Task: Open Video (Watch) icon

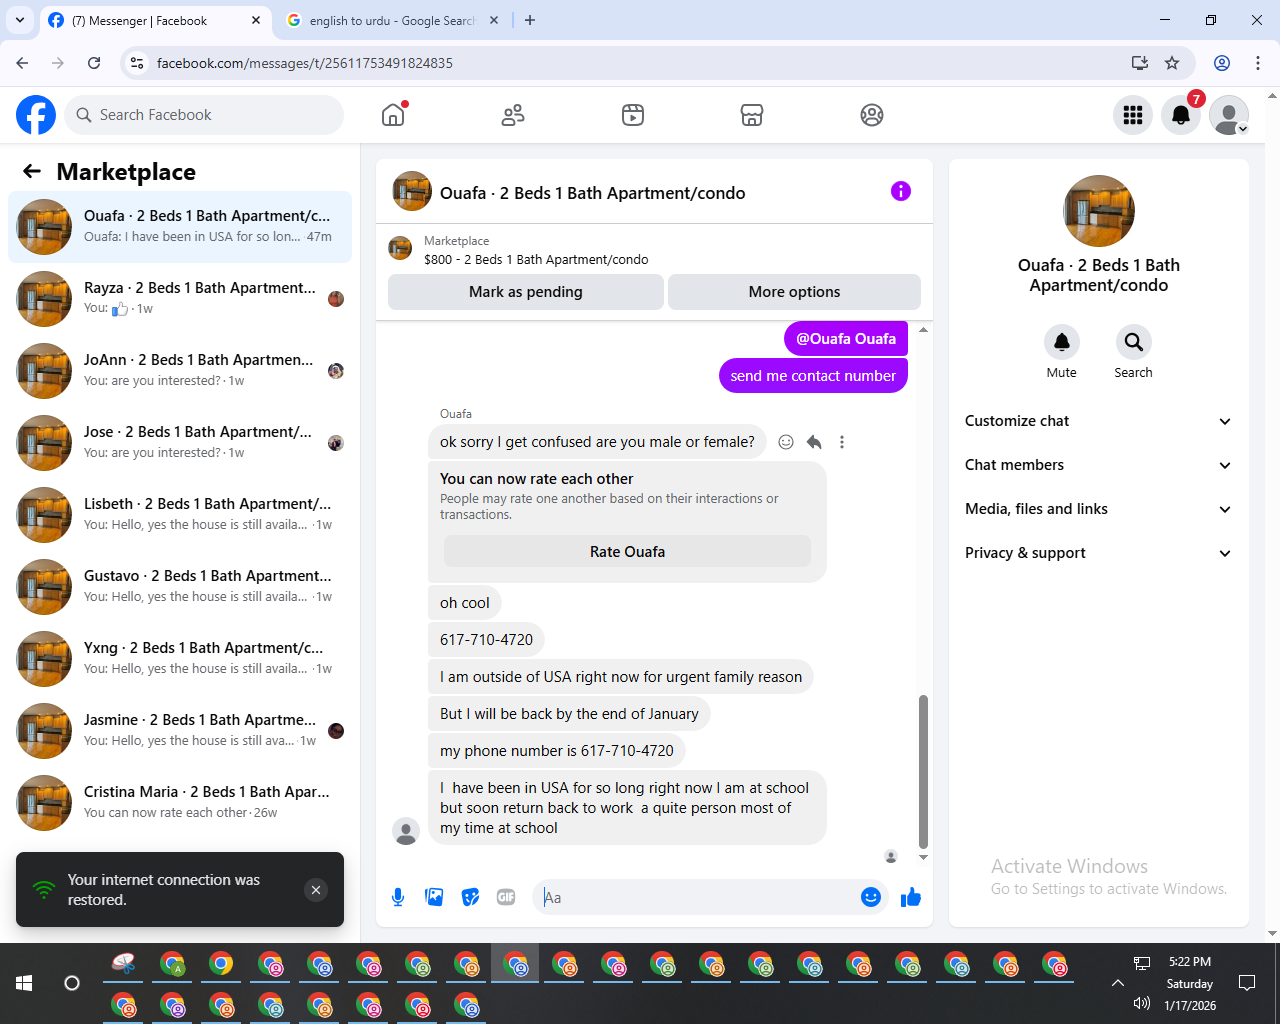Action: point(633,115)
